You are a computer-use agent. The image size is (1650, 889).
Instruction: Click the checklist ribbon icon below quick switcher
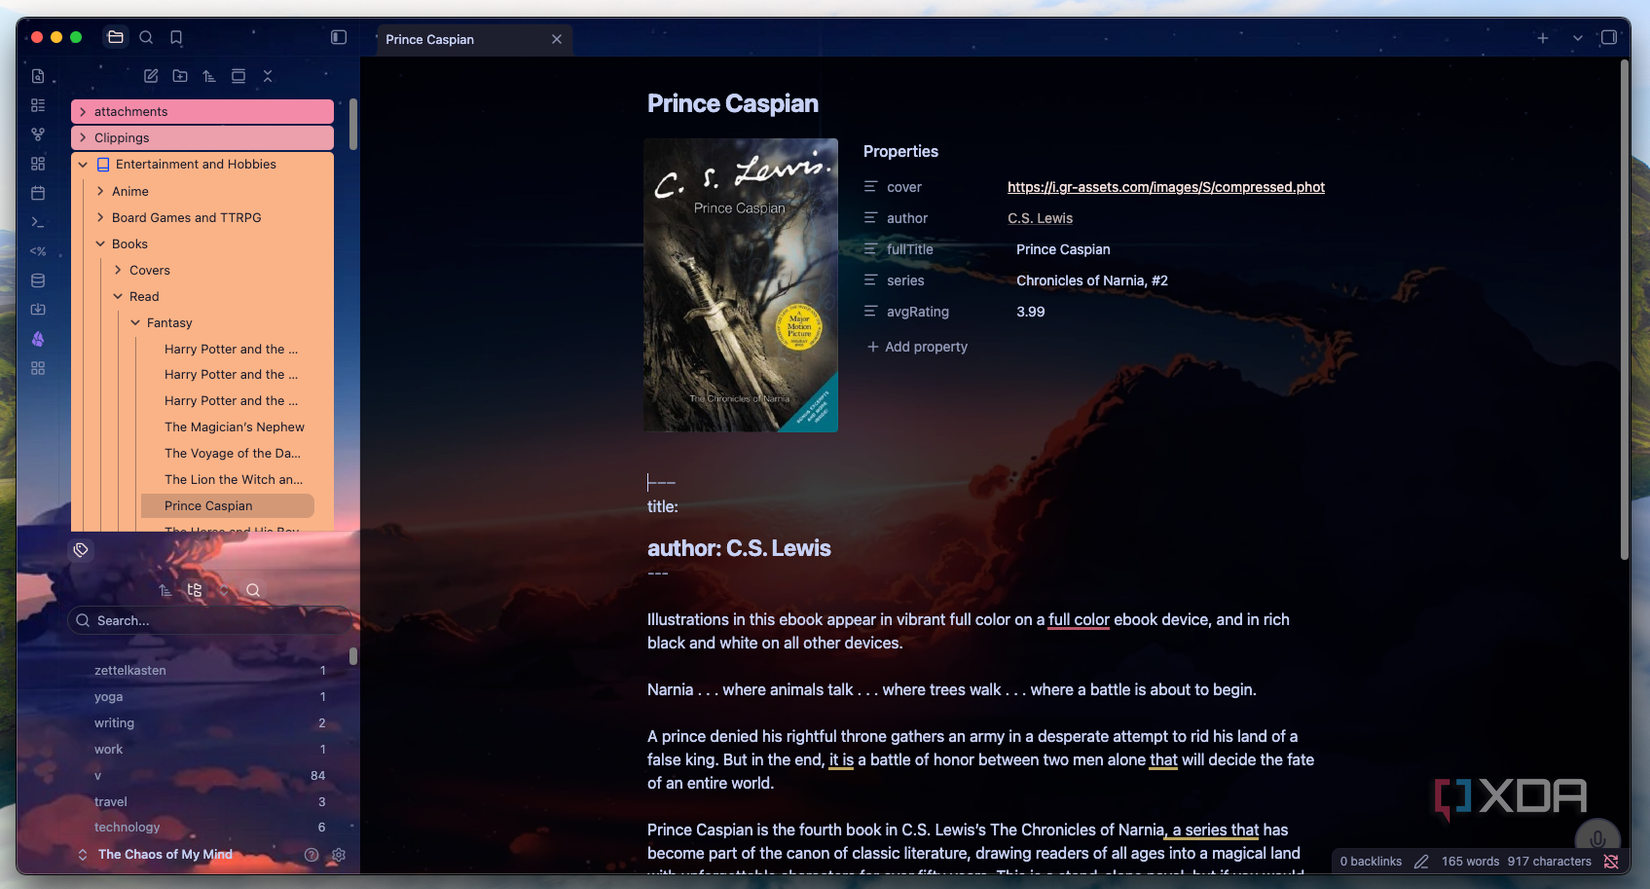point(38,105)
